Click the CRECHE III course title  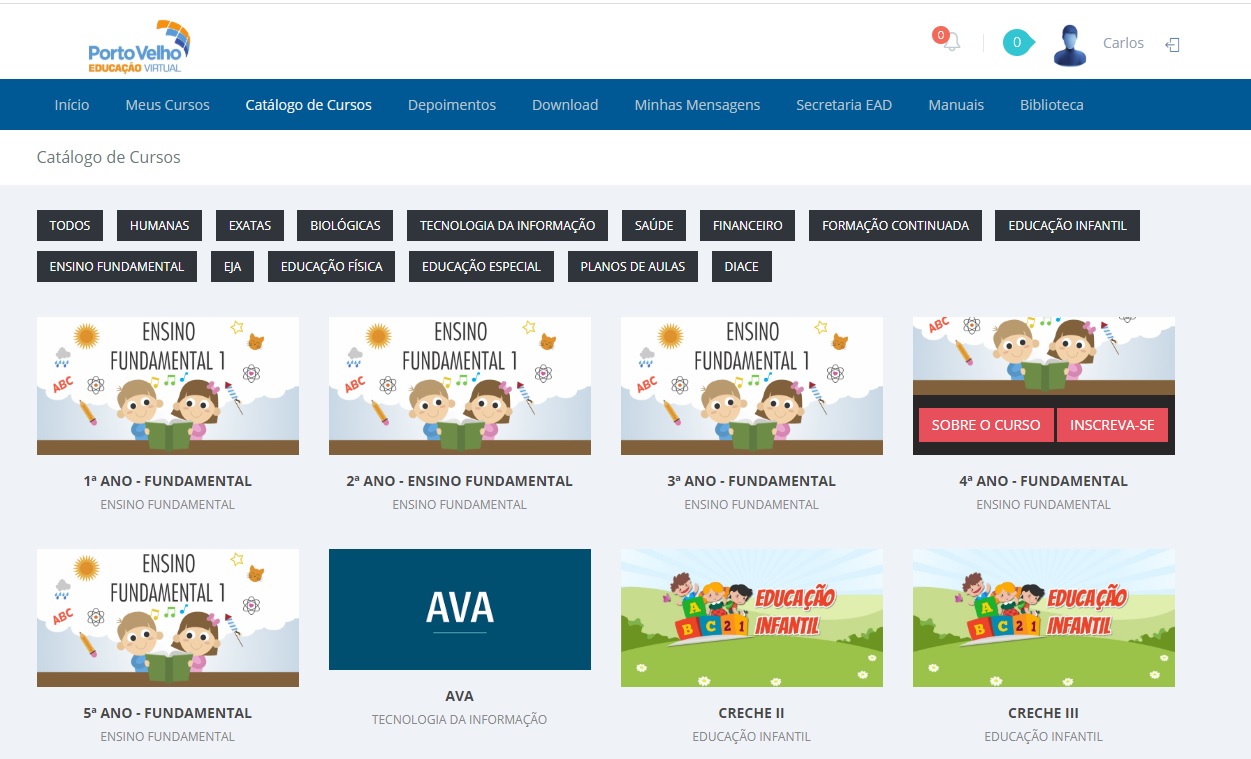point(1043,713)
